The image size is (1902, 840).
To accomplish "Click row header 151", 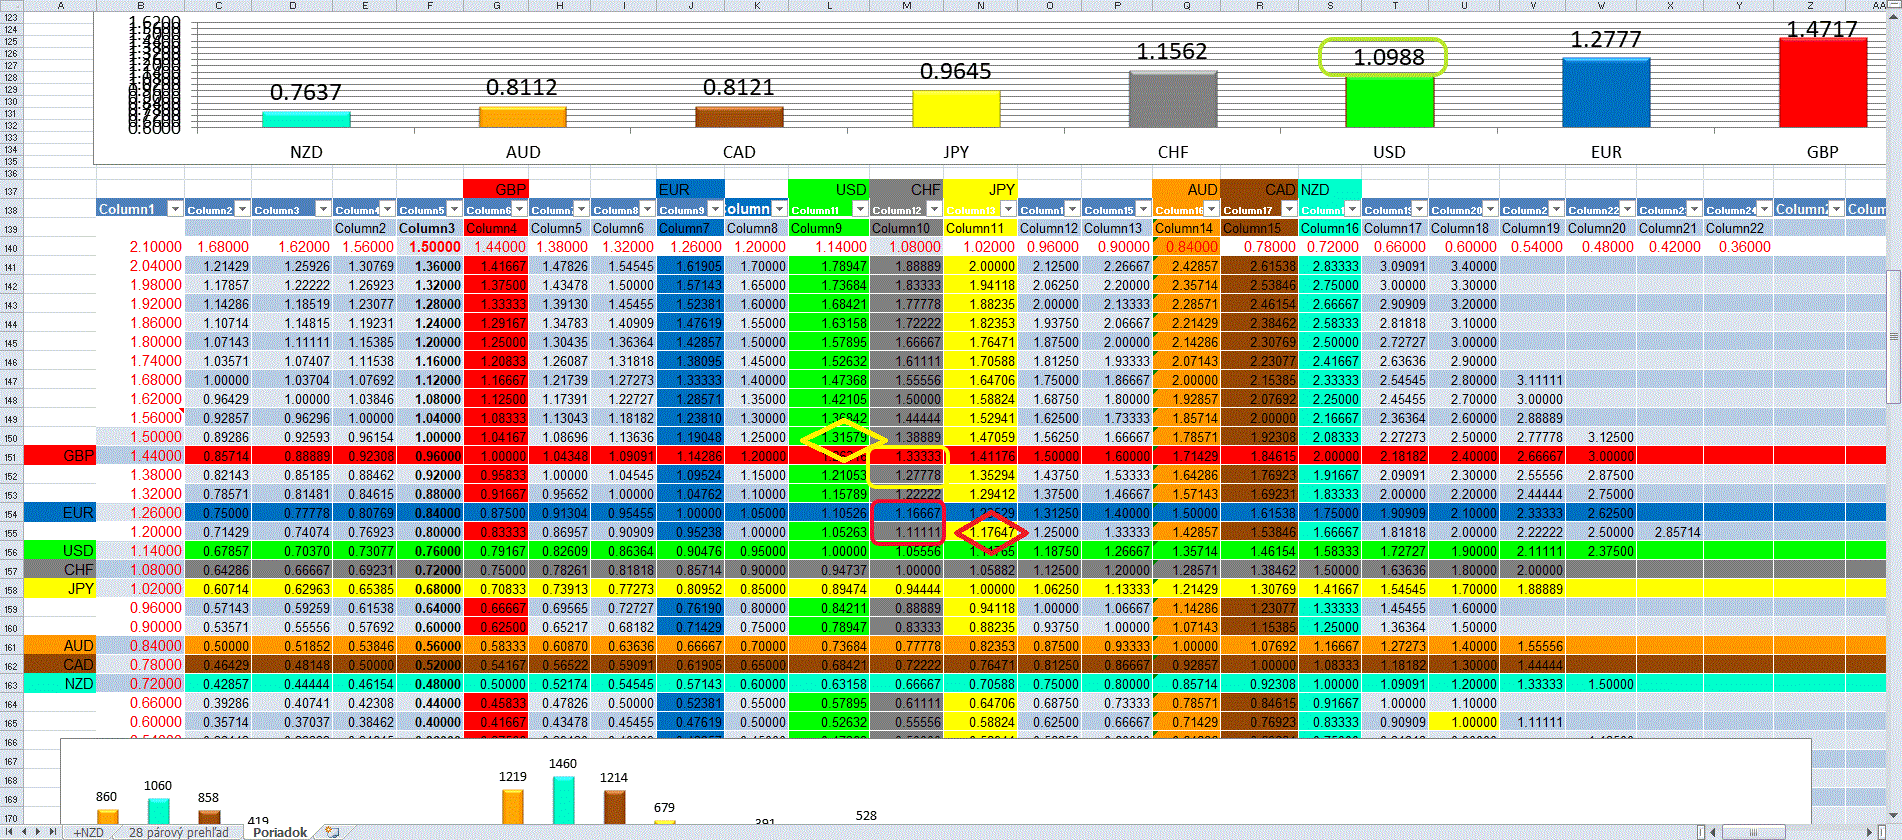I will 11,456.
